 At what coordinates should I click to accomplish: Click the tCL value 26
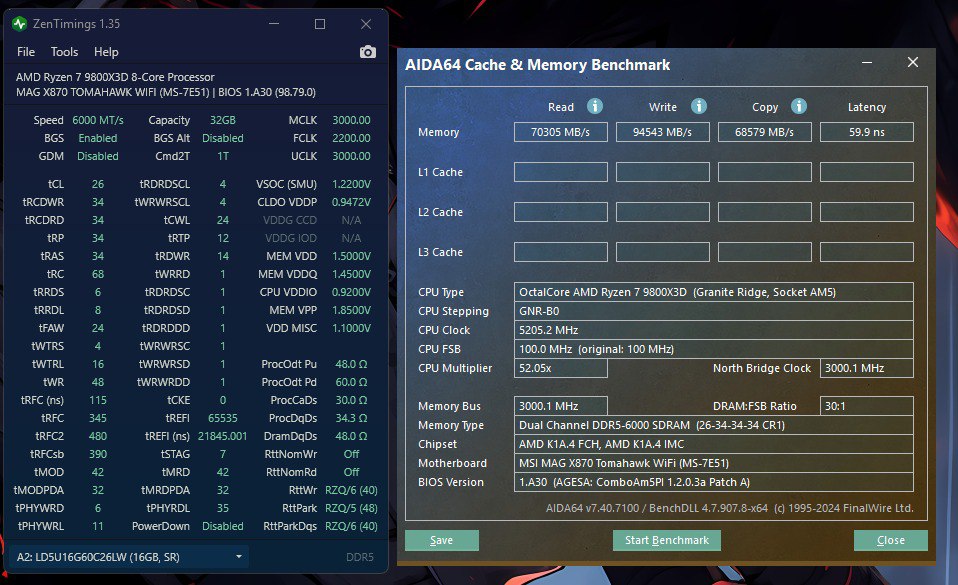98,184
